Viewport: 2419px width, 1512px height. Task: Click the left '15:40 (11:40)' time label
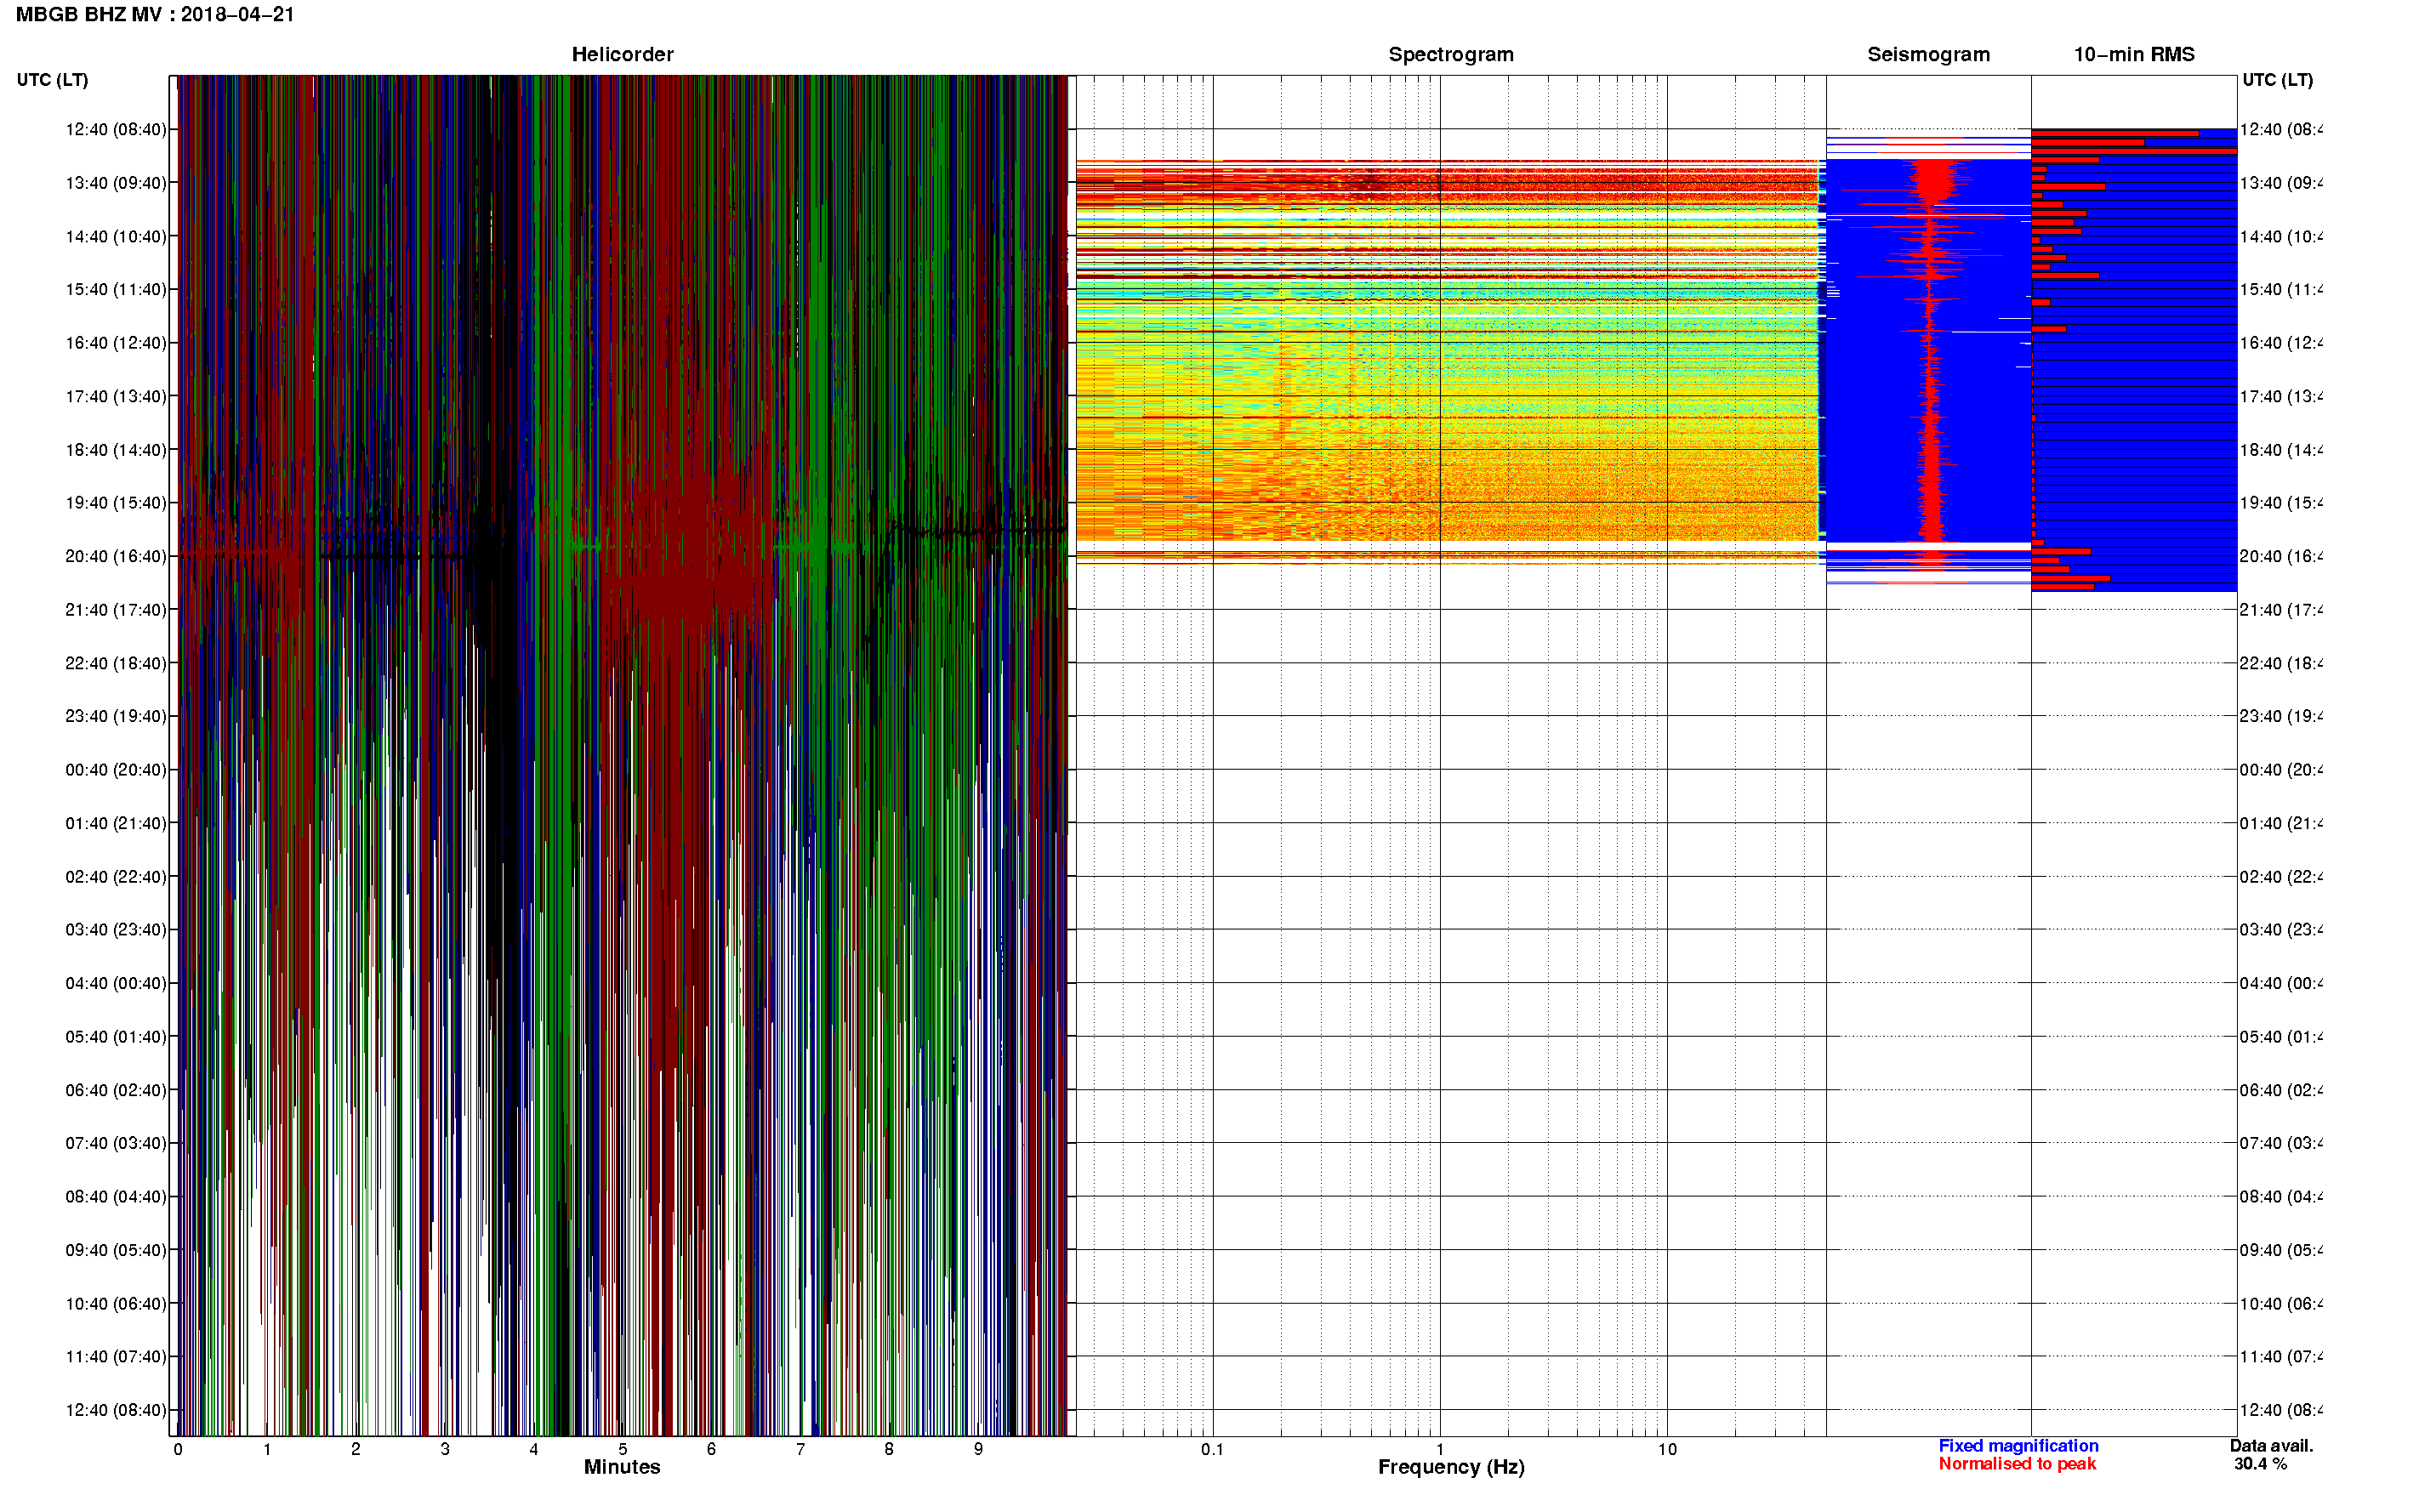pyautogui.click(x=116, y=290)
